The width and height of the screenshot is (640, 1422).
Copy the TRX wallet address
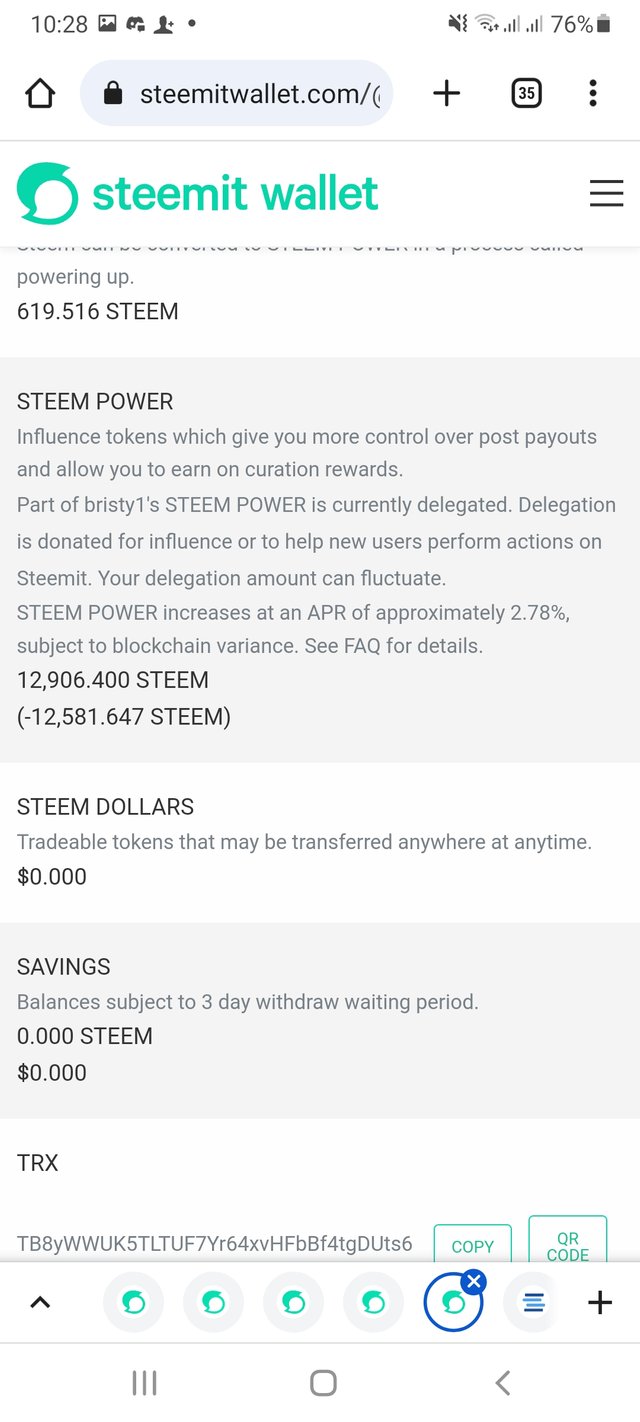472,1245
